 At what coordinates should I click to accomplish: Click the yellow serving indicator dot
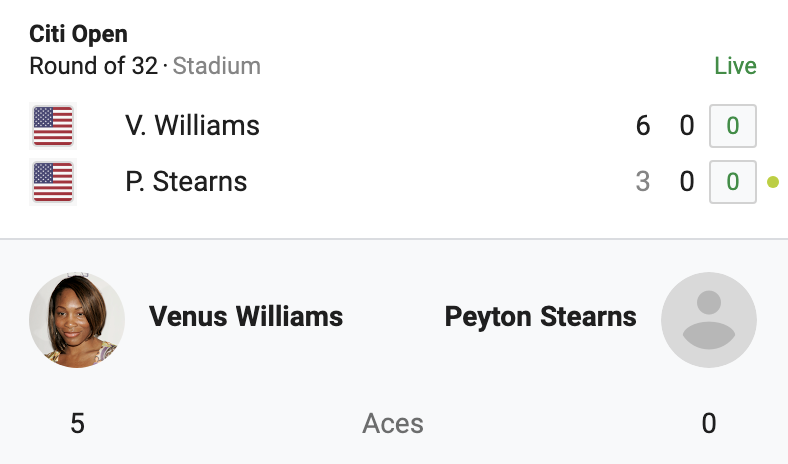pyautogui.click(x=773, y=182)
